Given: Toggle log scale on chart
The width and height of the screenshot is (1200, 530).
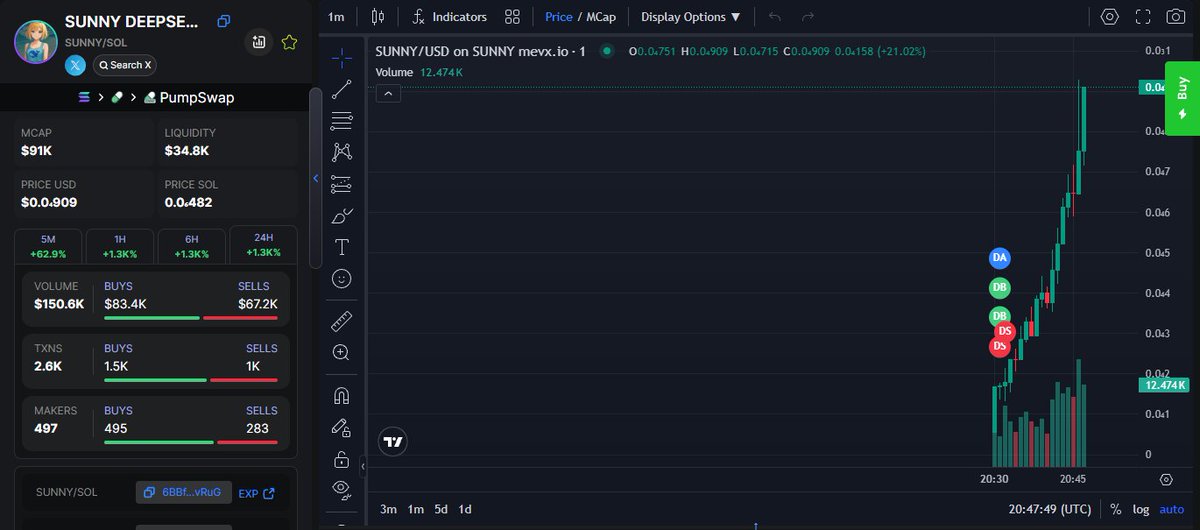Looking at the screenshot, I should (x=1141, y=509).
